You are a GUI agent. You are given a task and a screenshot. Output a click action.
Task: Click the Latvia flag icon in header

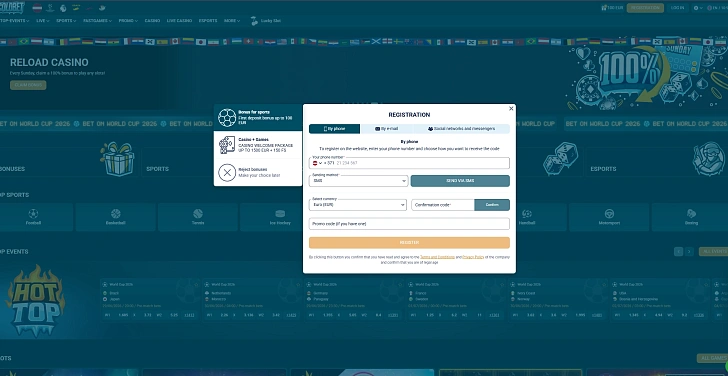pyautogui.click(x=37, y=8)
